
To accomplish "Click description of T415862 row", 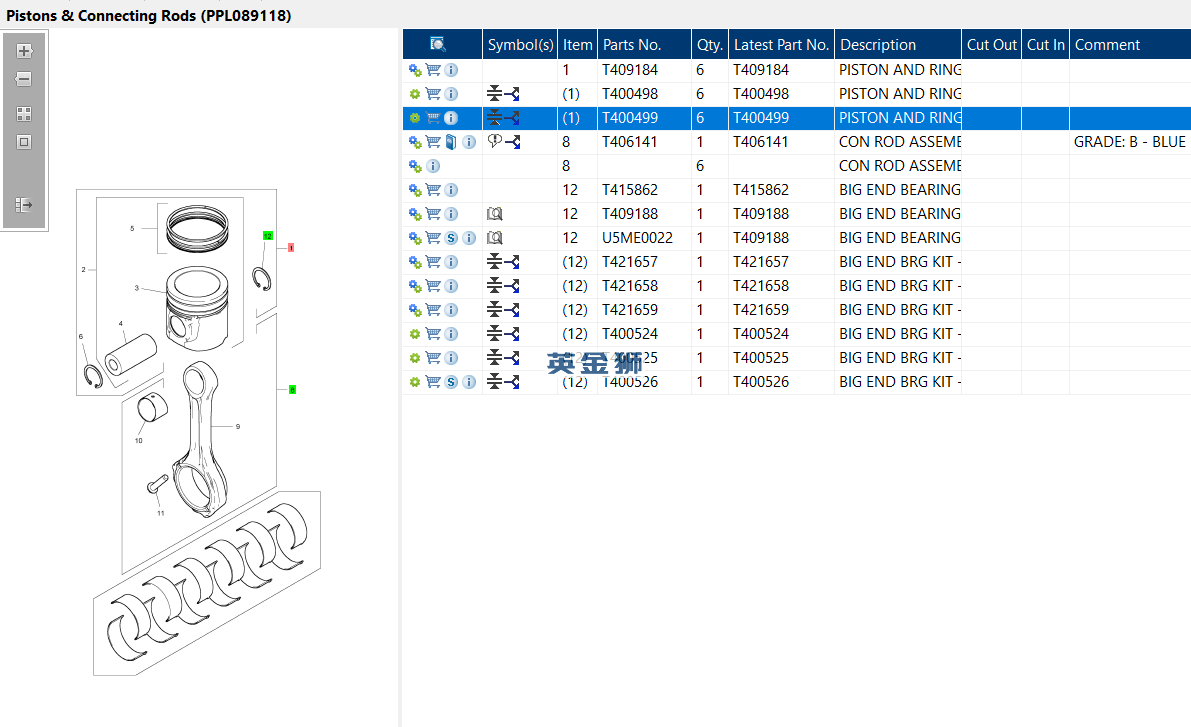I will (x=899, y=190).
